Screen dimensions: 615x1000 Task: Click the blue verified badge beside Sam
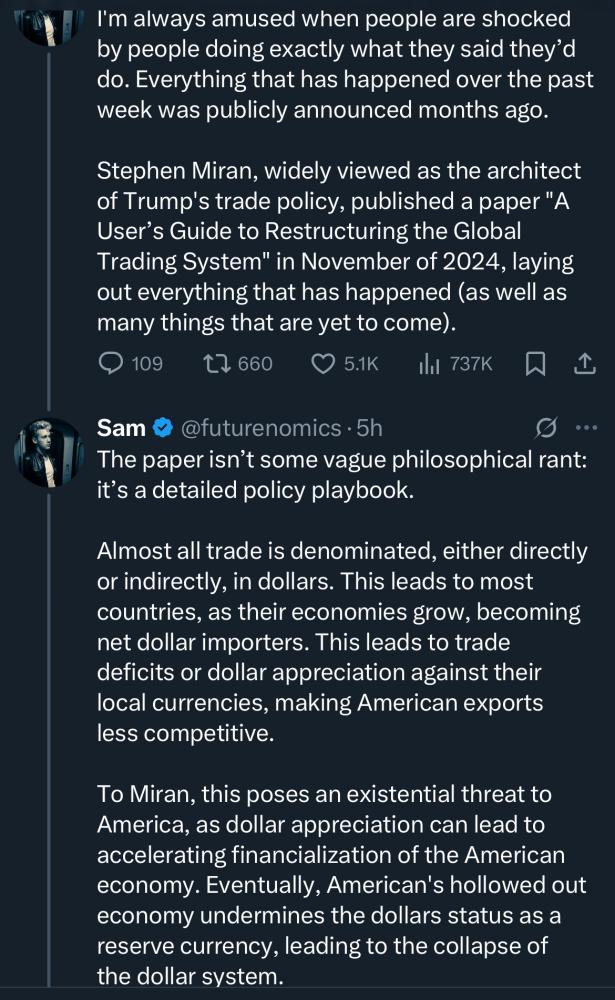(x=163, y=428)
